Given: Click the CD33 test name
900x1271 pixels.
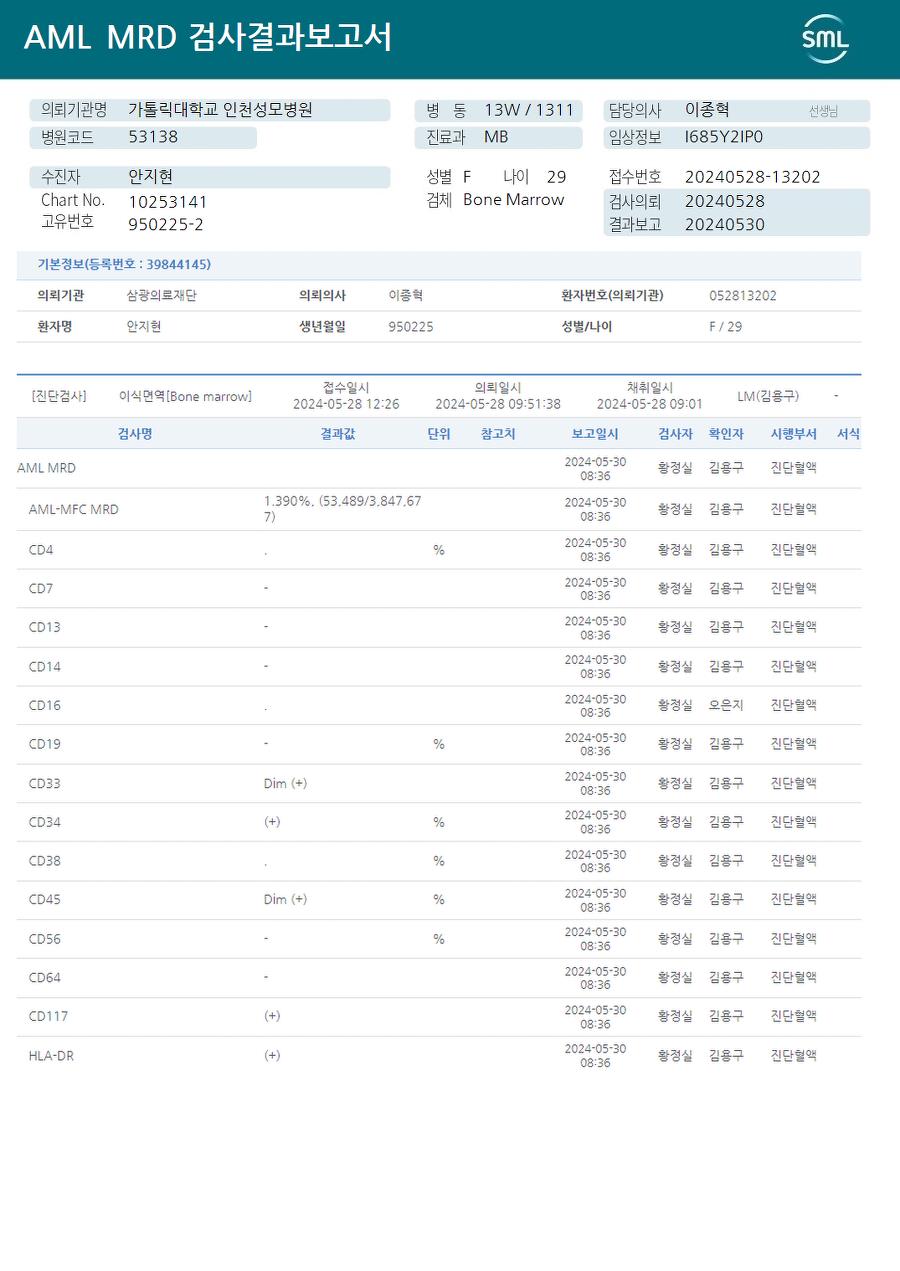Looking at the screenshot, I should pyautogui.click(x=44, y=784).
